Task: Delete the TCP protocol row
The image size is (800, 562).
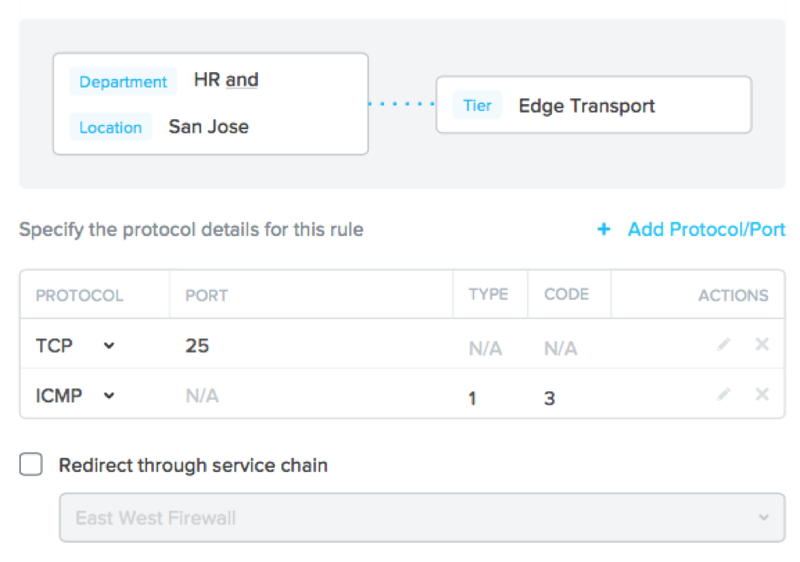Action: 762,344
